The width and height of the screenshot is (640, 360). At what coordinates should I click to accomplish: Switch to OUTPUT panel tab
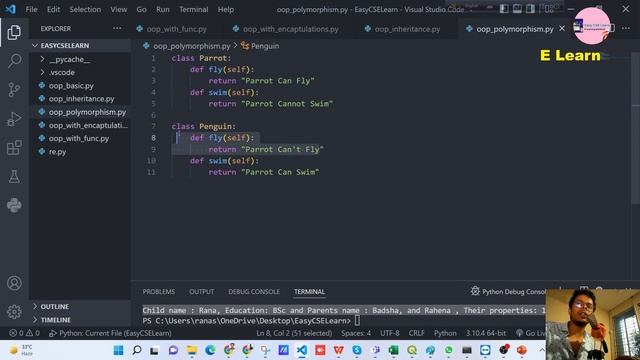click(201, 292)
